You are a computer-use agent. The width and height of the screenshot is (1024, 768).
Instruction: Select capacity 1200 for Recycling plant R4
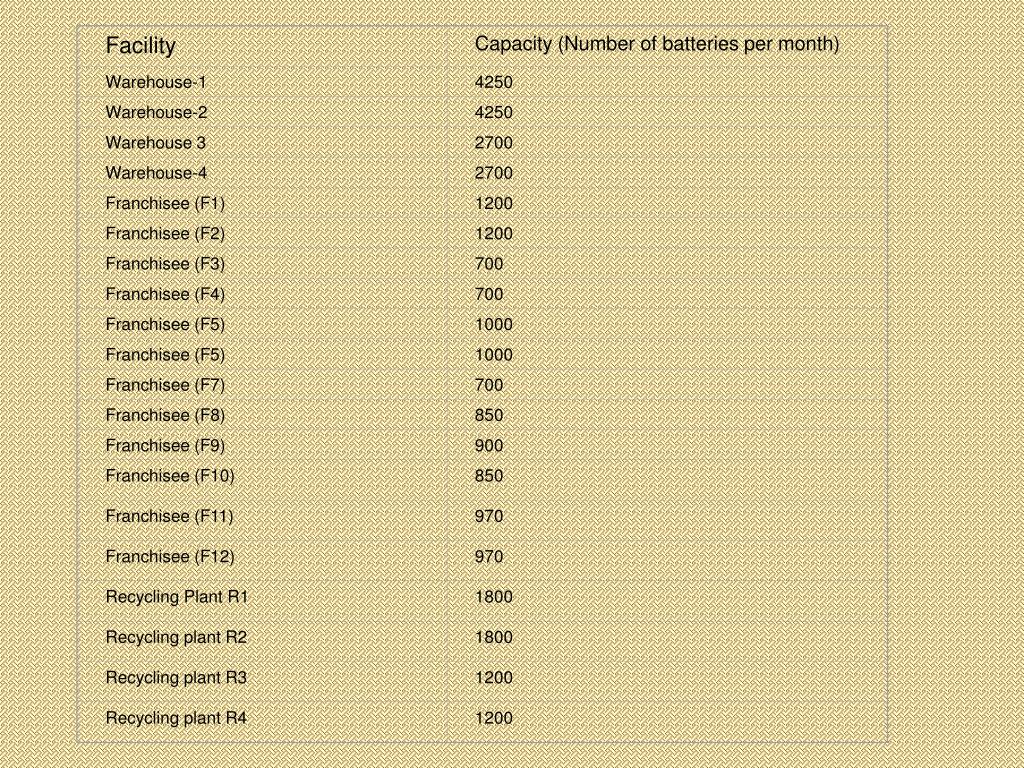point(494,719)
